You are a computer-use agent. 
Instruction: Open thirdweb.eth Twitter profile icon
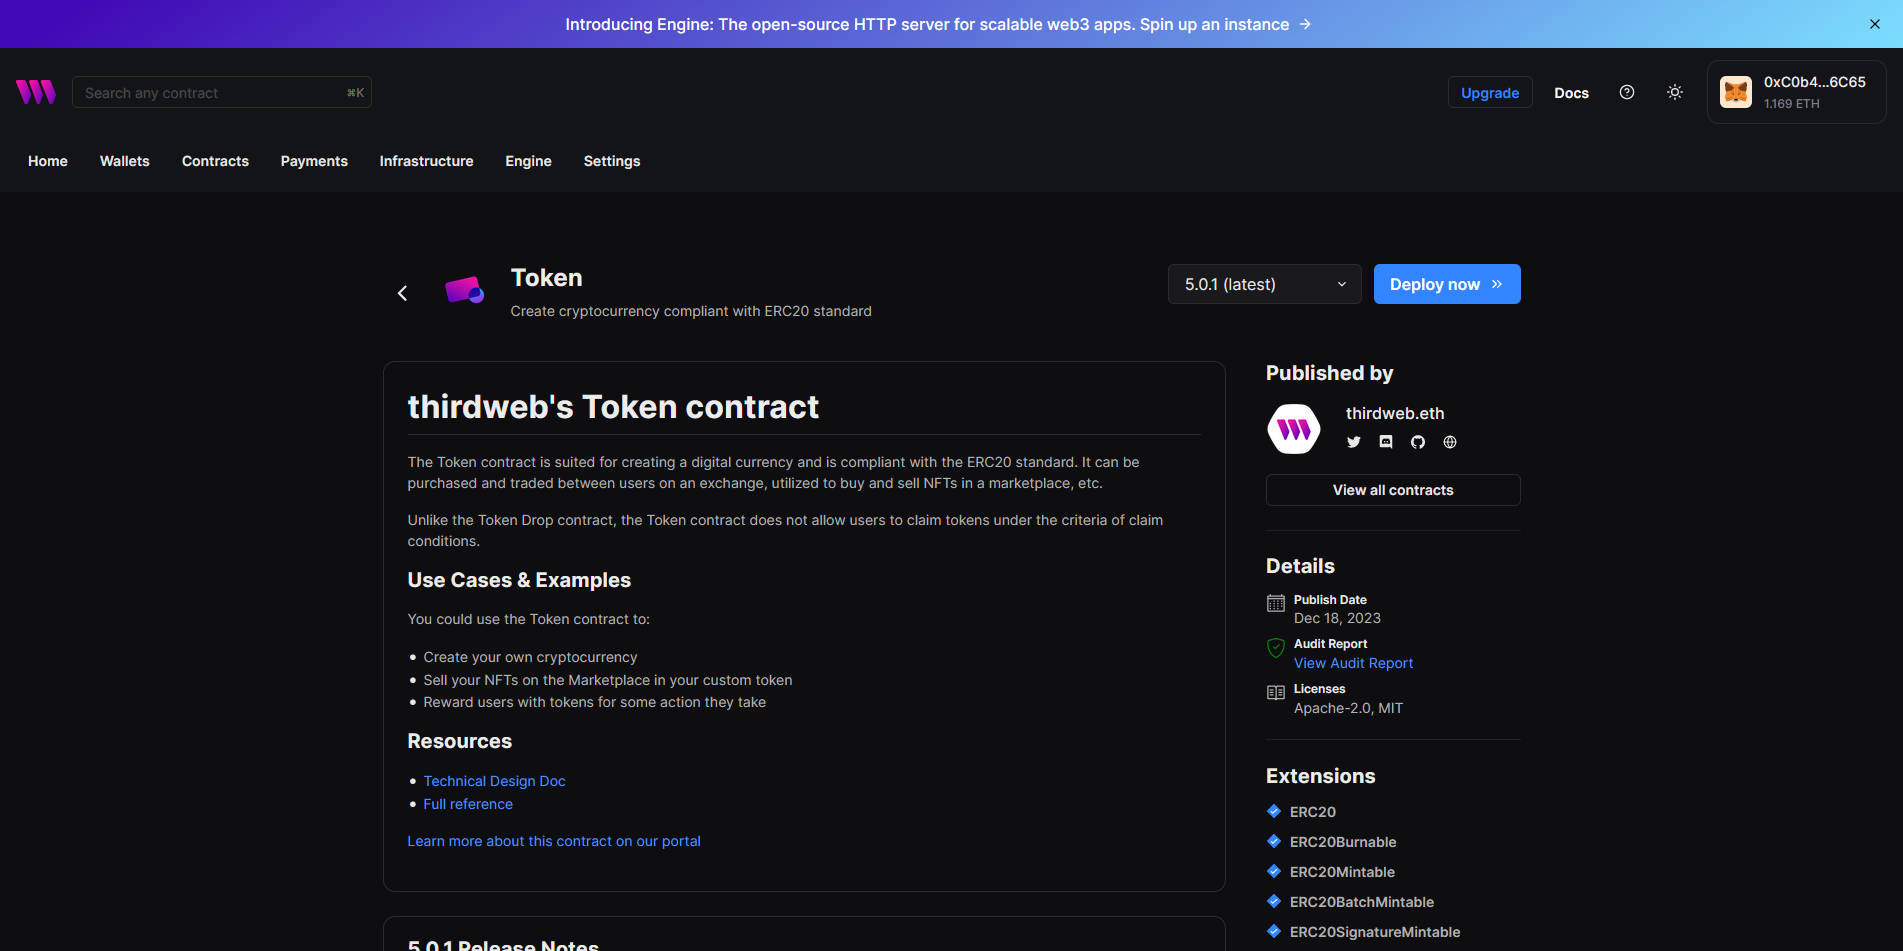[x=1354, y=442]
